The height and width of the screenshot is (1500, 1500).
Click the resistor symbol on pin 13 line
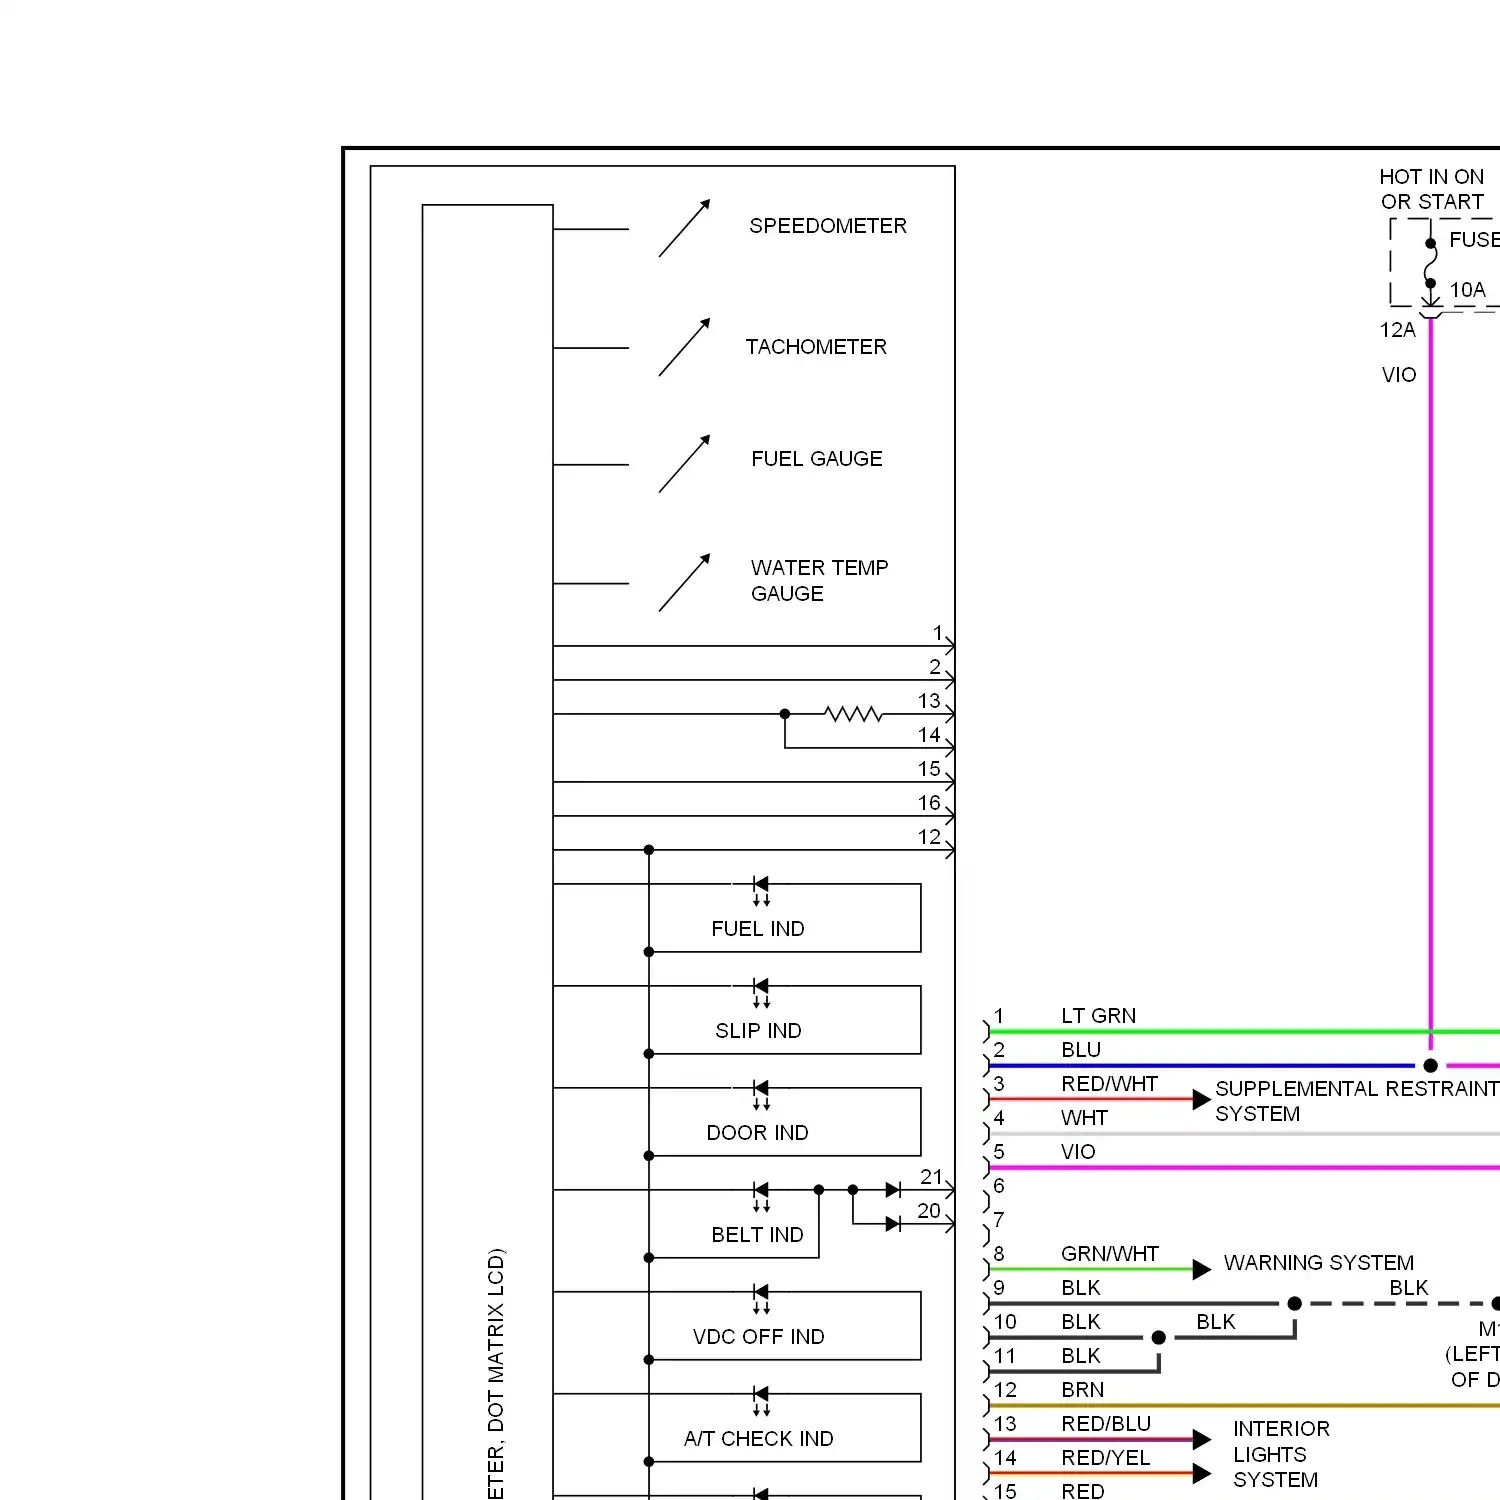pos(853,714)
